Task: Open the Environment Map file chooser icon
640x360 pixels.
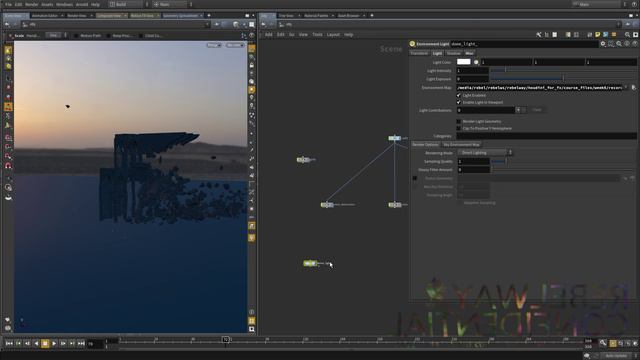Action: [633, 88]
